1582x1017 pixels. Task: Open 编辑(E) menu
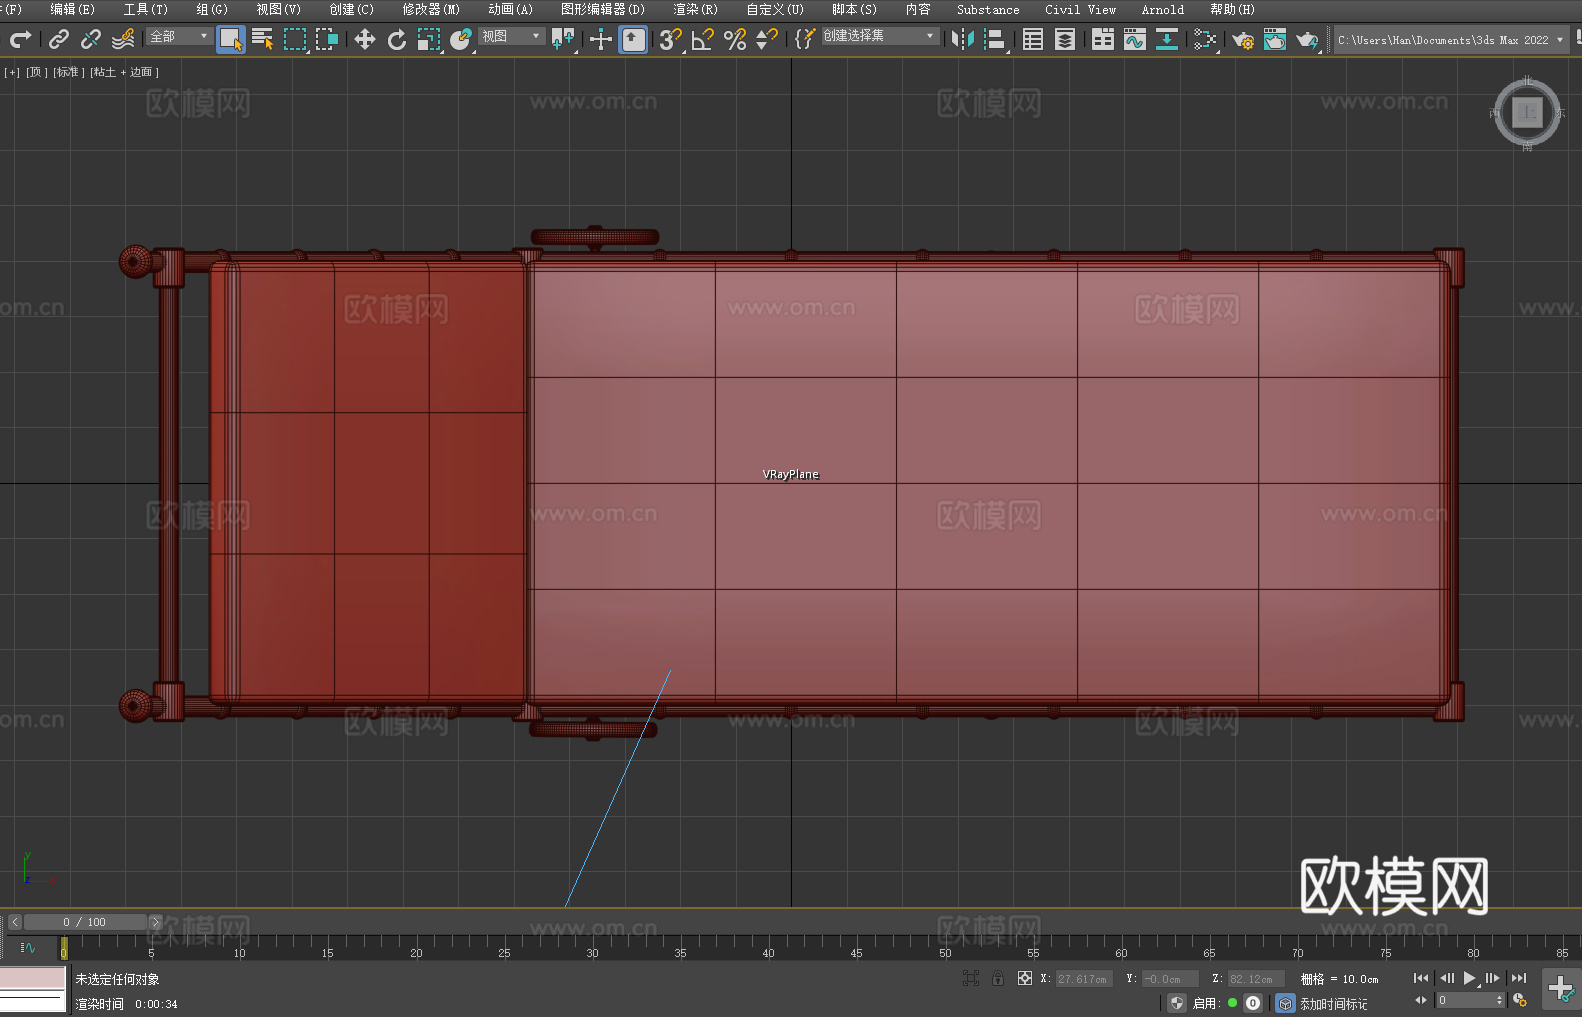(x=72, y=9)
